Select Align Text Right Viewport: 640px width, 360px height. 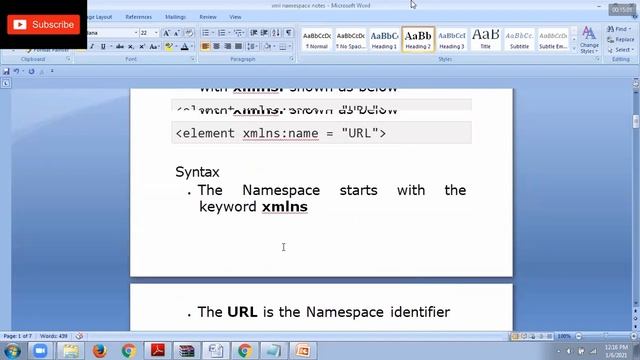(227, 47)
